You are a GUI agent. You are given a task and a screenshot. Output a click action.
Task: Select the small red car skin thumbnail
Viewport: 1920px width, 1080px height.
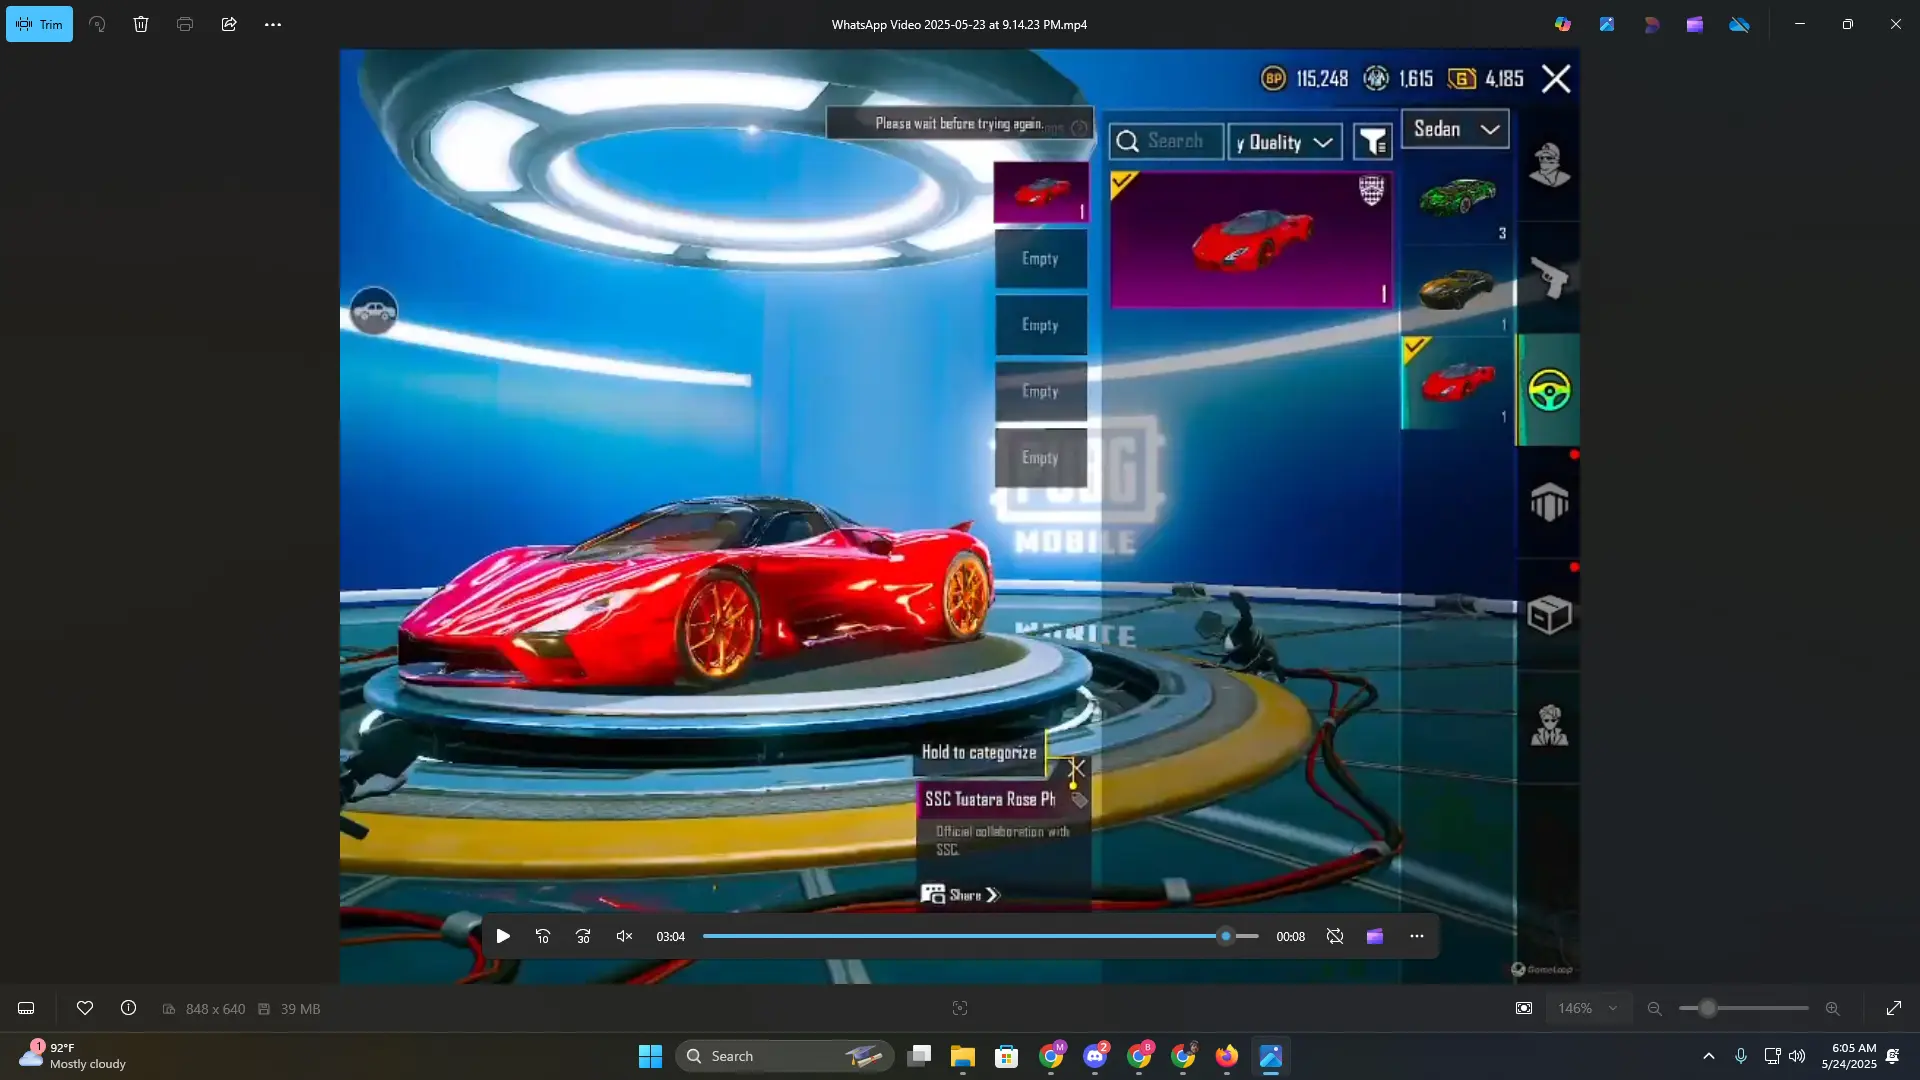(x=1457, y=384)
